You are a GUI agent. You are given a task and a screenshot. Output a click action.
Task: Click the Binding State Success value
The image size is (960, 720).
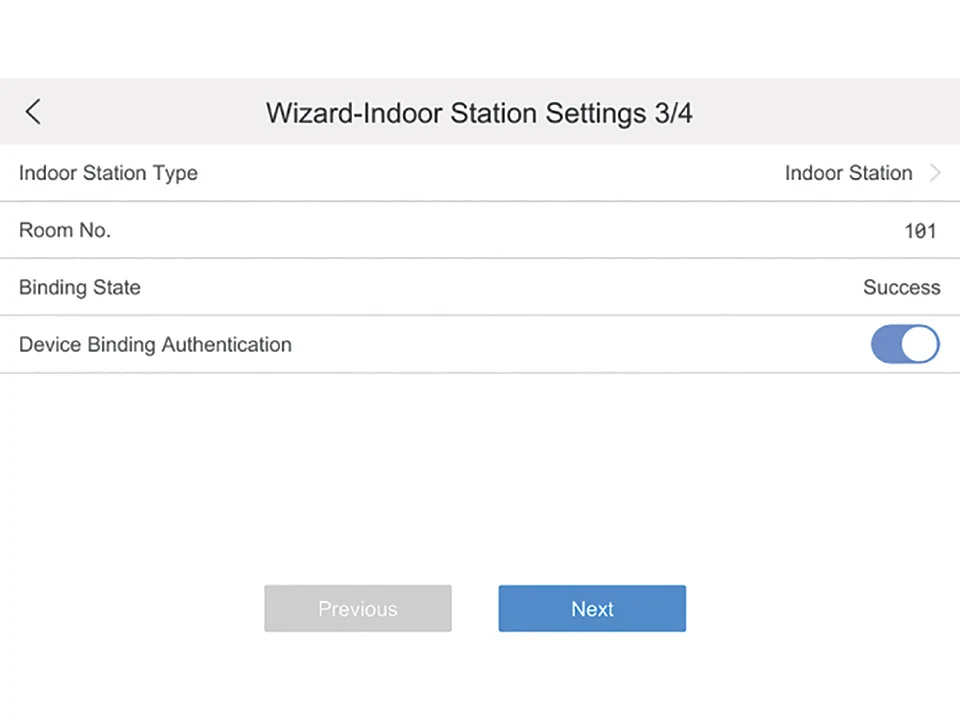click(x=902, y=287)
